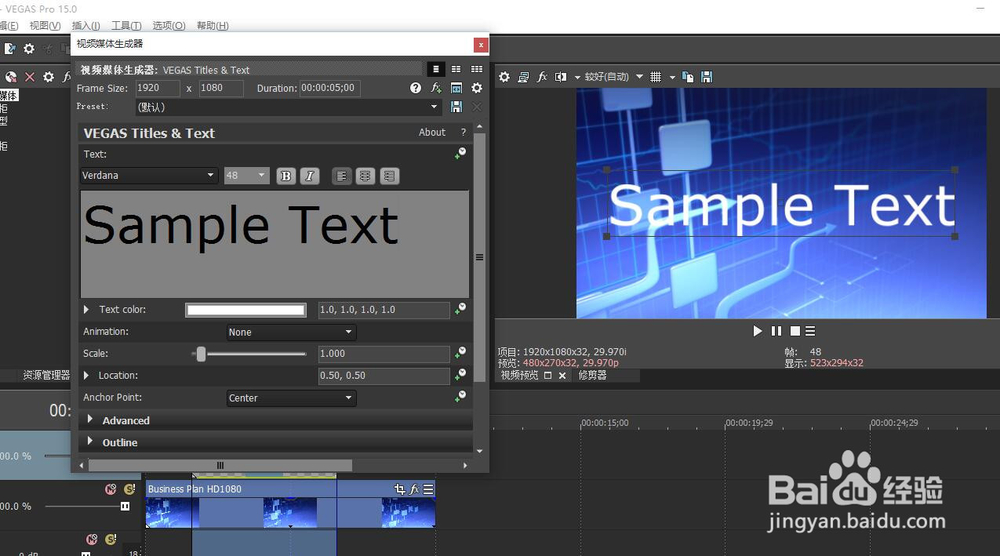Click the white Text color swatch

246,310
